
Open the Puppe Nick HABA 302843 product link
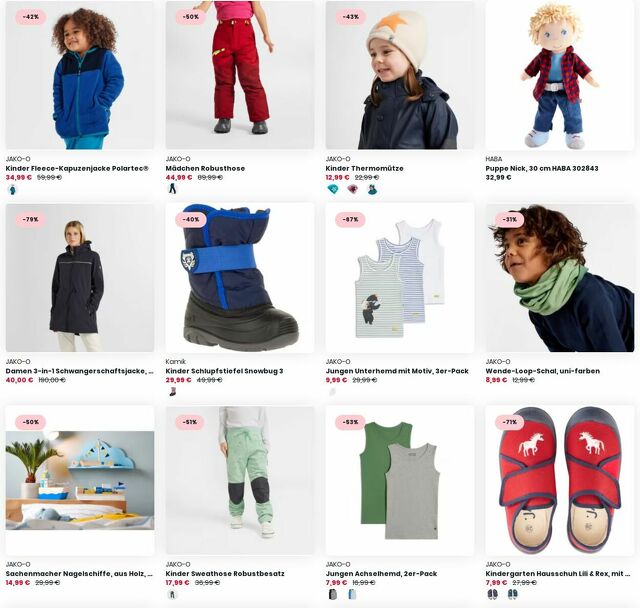pos(542,168)
